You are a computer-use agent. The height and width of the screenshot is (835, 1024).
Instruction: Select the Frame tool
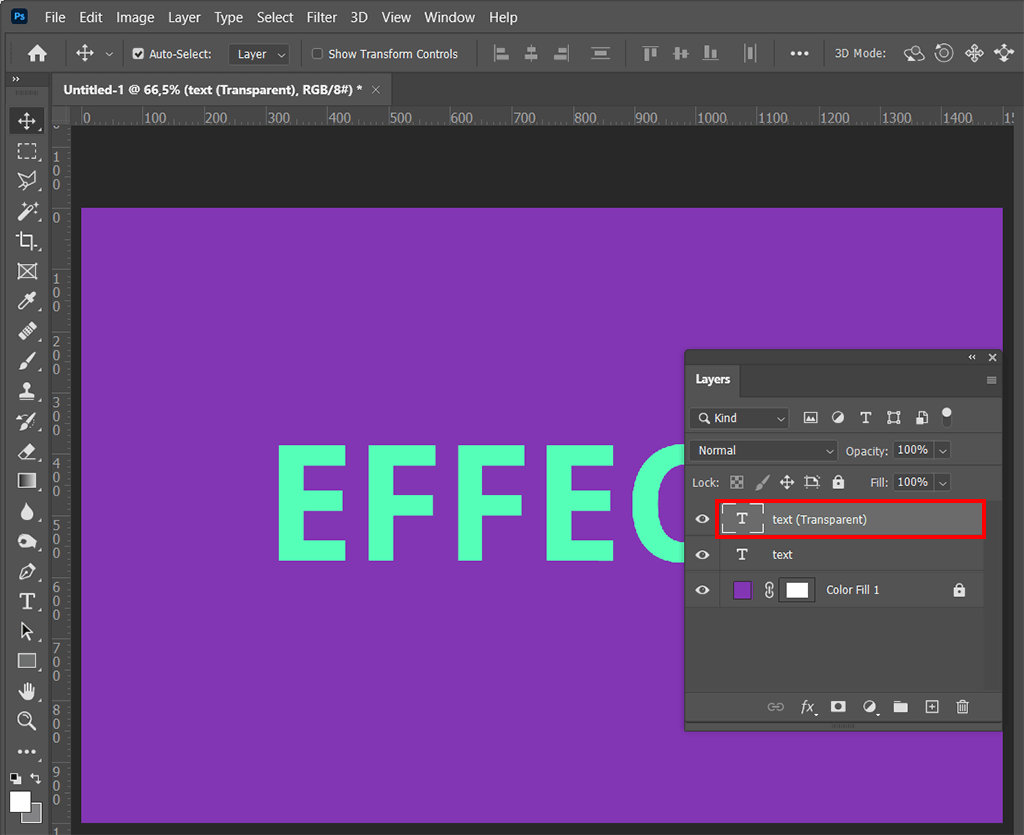click(27, 271)
